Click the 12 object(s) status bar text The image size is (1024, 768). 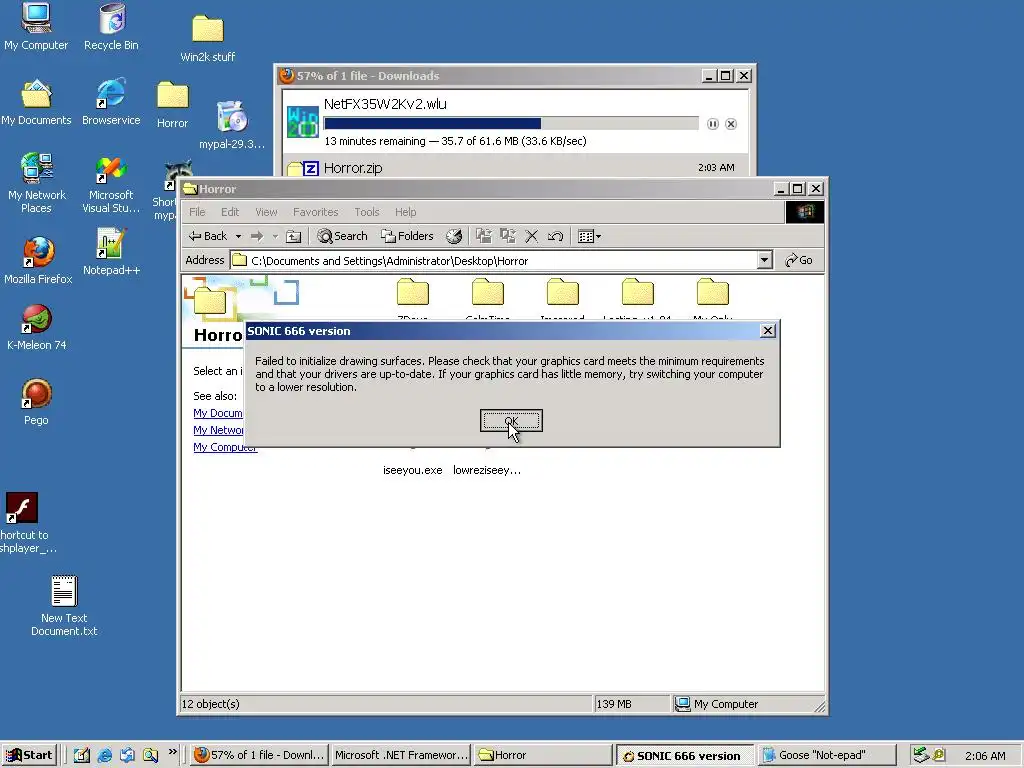coord(210,704)
